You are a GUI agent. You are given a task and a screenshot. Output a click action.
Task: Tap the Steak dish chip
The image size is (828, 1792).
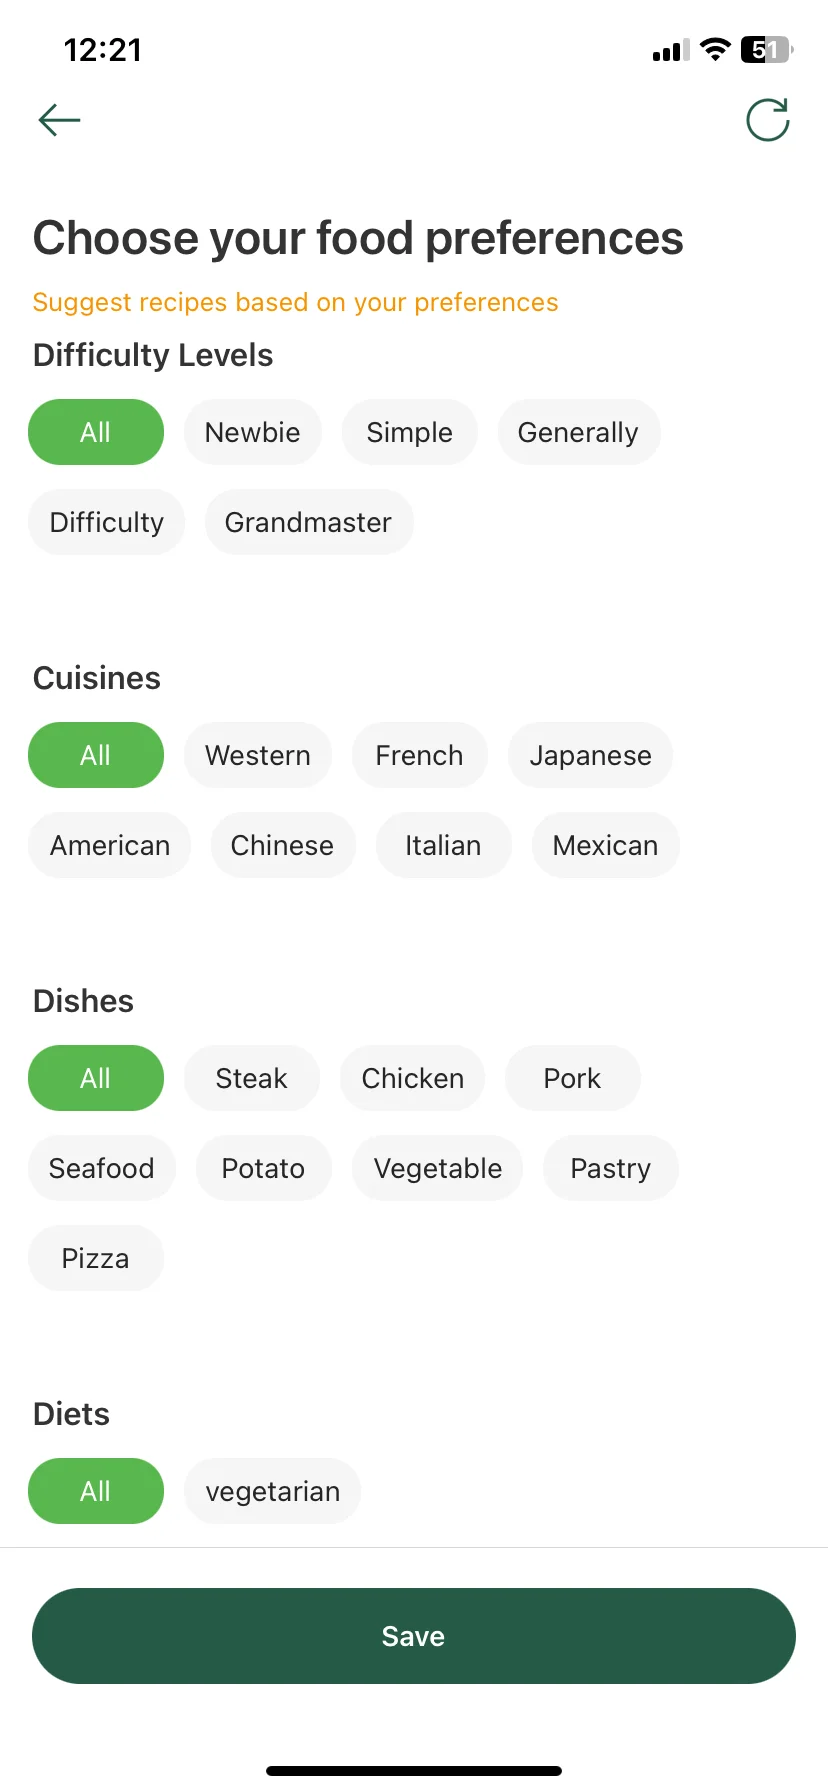click(251, 1078)
